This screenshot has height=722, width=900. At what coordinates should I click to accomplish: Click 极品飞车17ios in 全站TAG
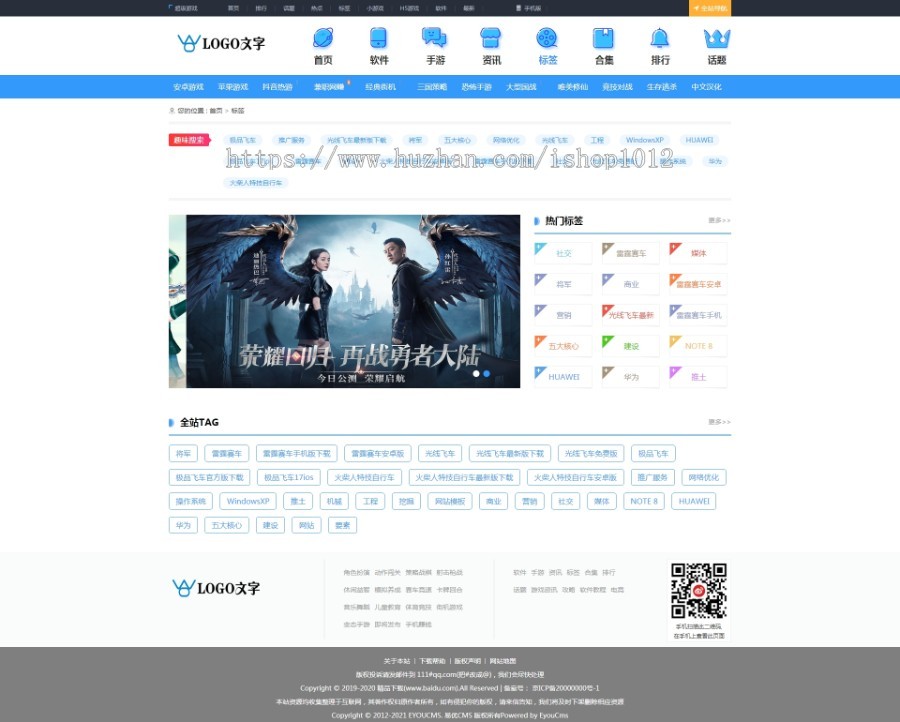289,478
